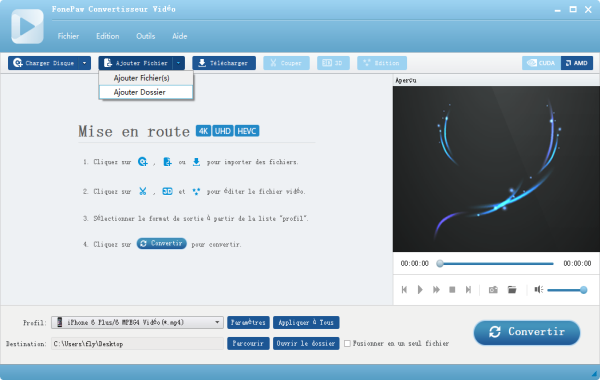Click the small Convertir button in step 4
This screenshot has height=380, width=600.
click(161, 243)
